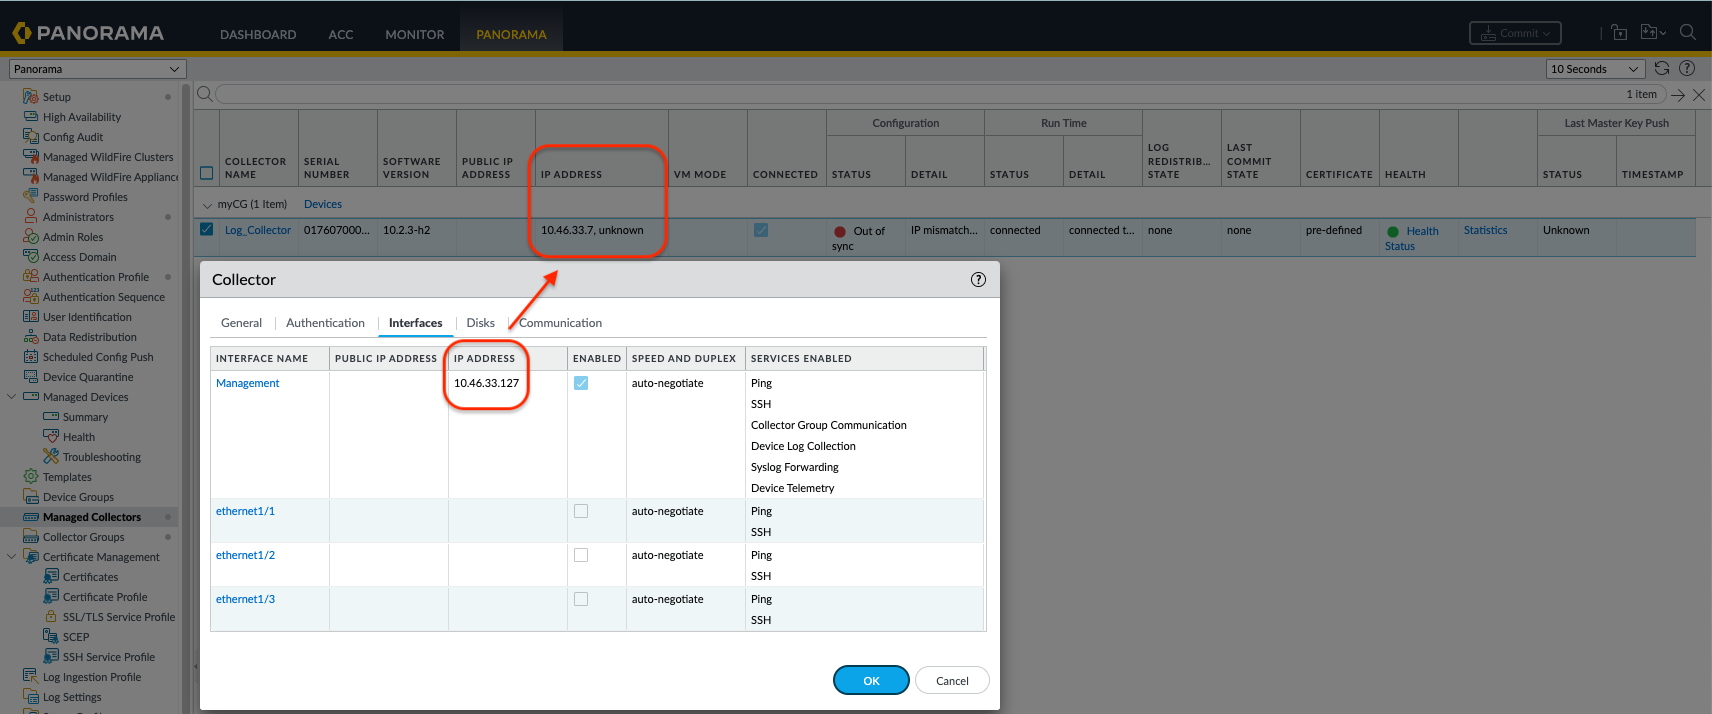Click the Collector Groups icon
The width and height of the screenshot is (1712, 714).
(30, 537)
